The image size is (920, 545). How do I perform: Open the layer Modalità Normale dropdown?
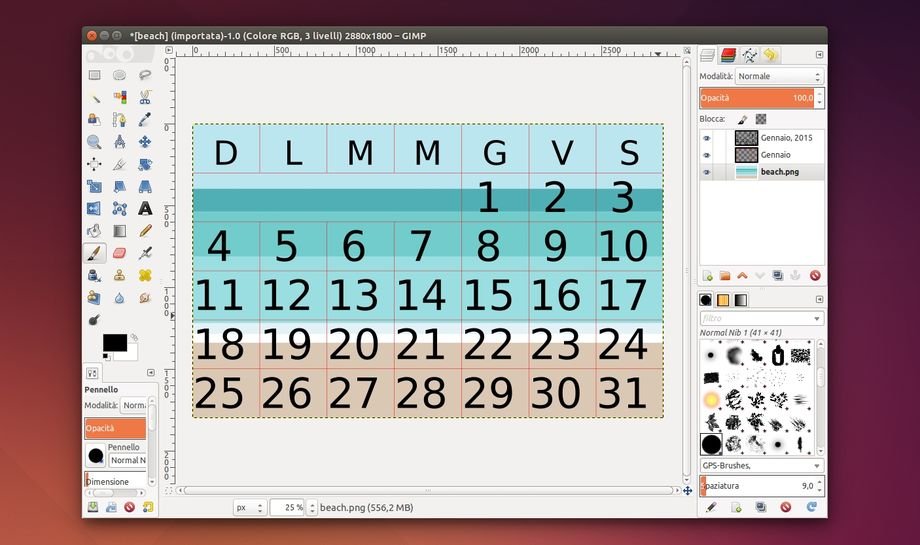779,76
